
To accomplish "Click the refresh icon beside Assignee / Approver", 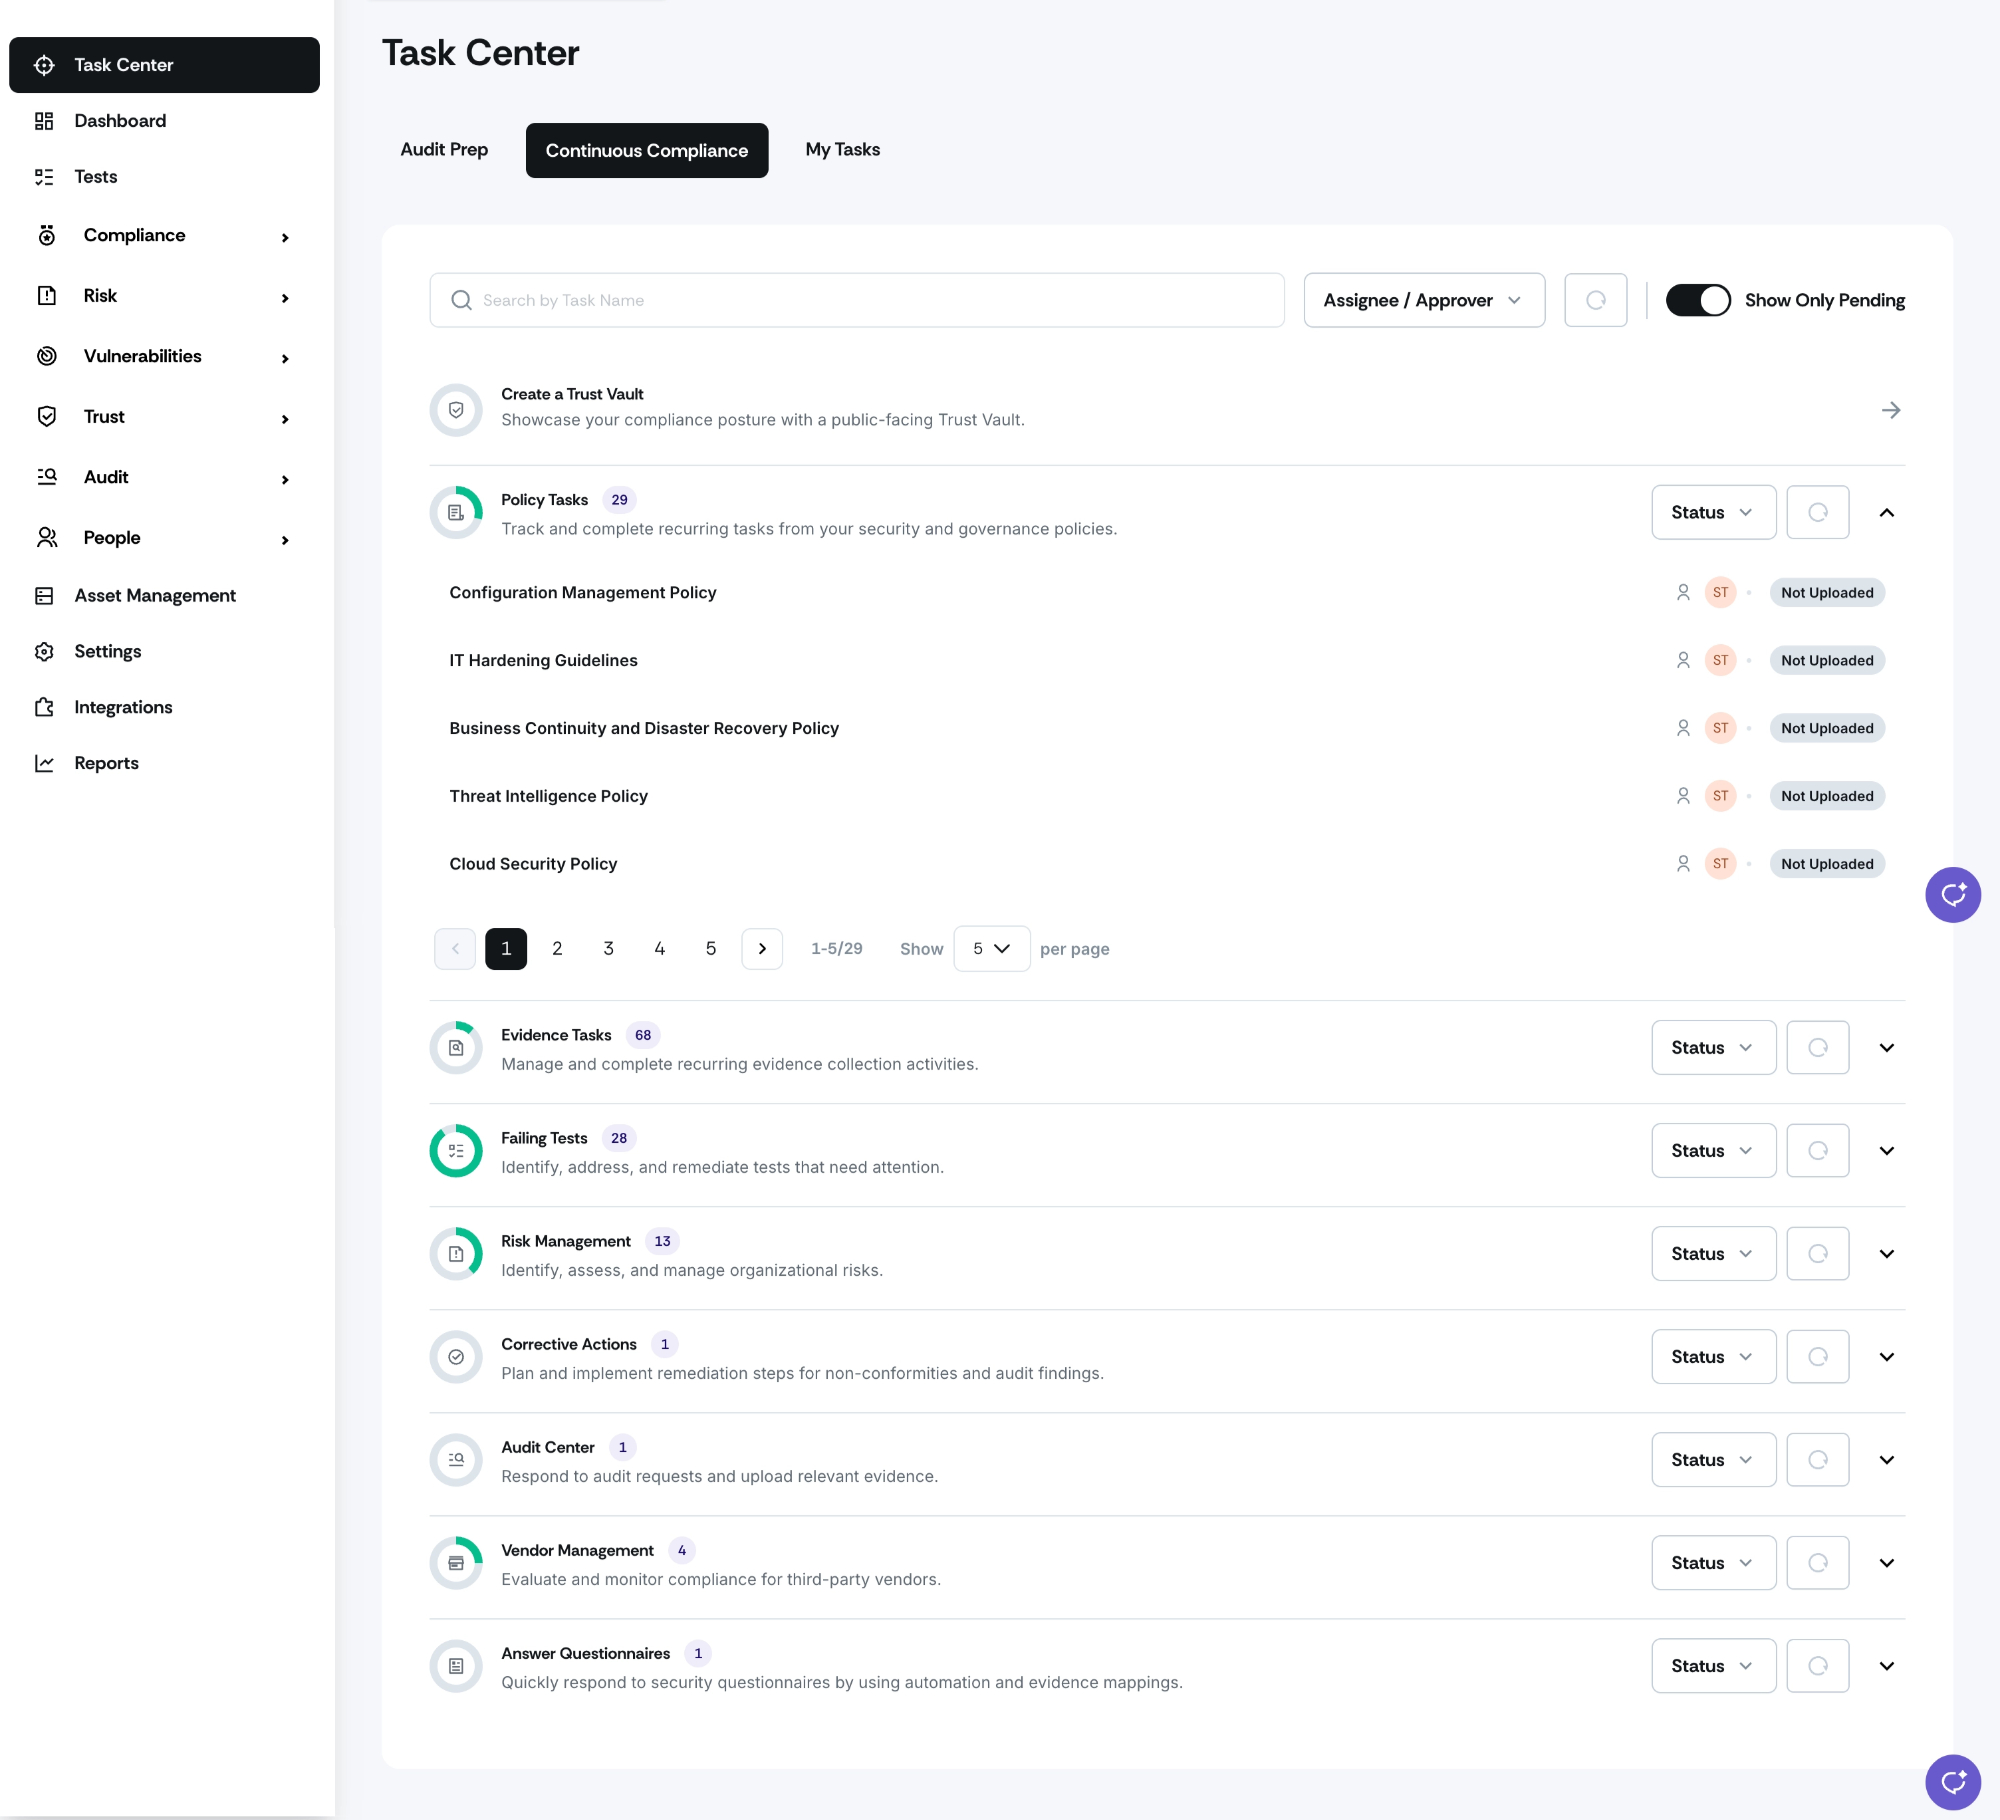I will pos(1595,300).
